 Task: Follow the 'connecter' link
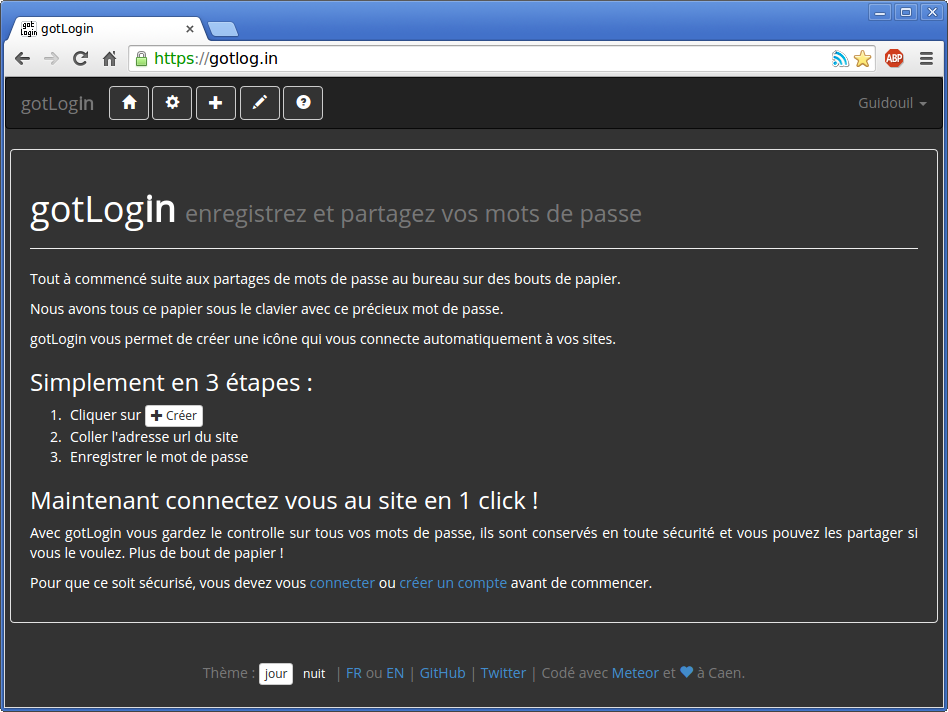(x=342, y=583)
